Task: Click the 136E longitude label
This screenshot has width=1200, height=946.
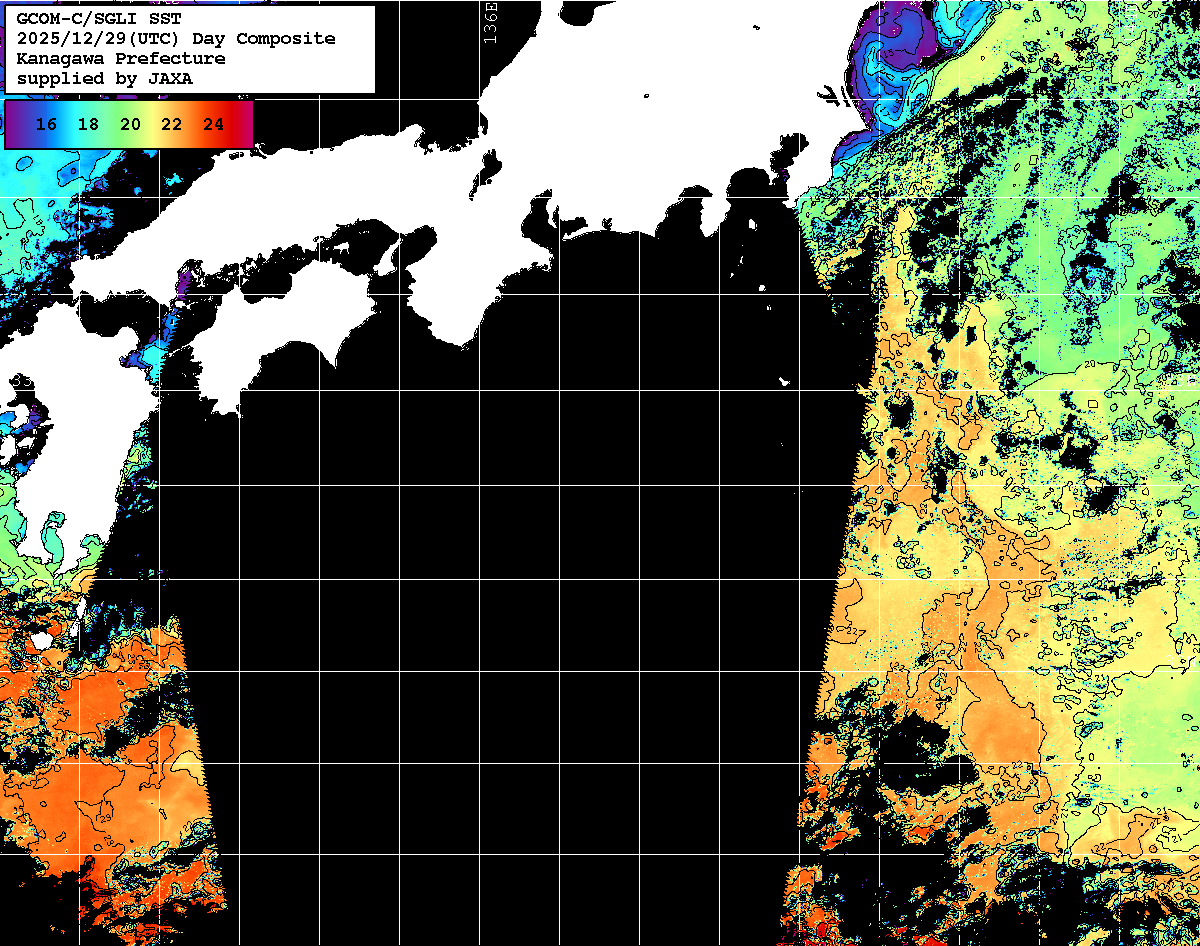Action: coord(489,21)
